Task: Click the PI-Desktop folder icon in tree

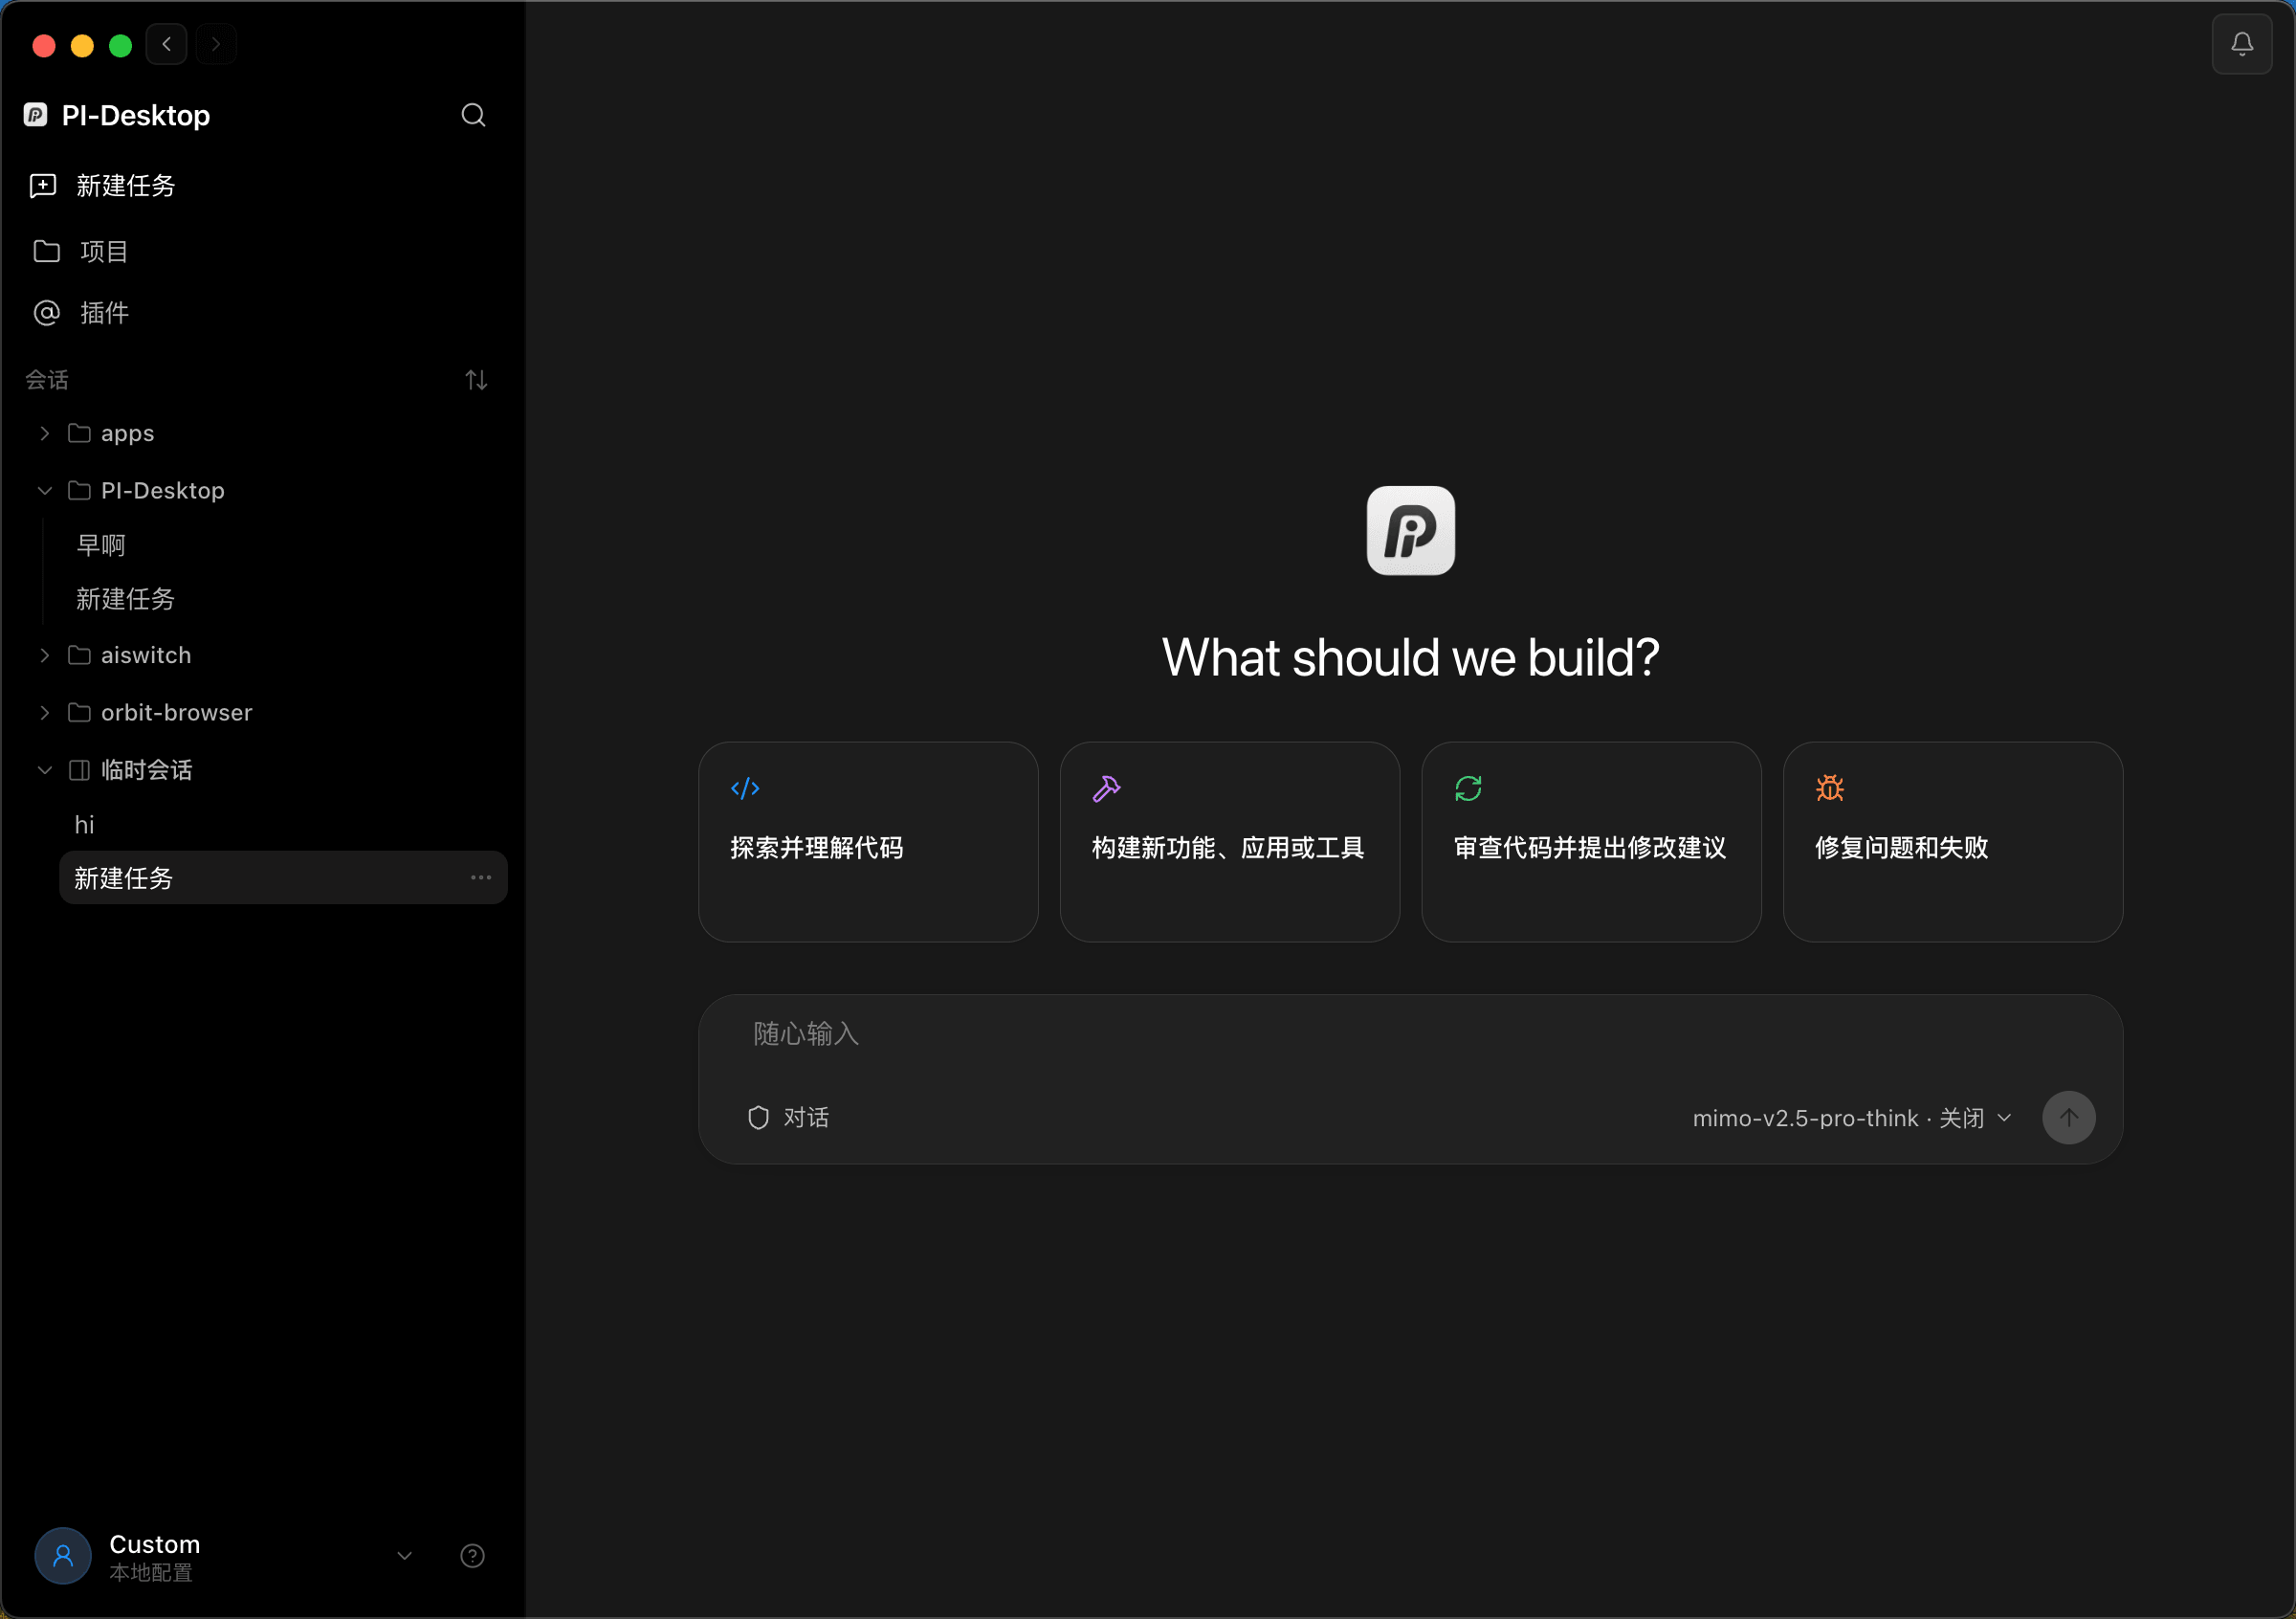Action: tap(79, 490)
